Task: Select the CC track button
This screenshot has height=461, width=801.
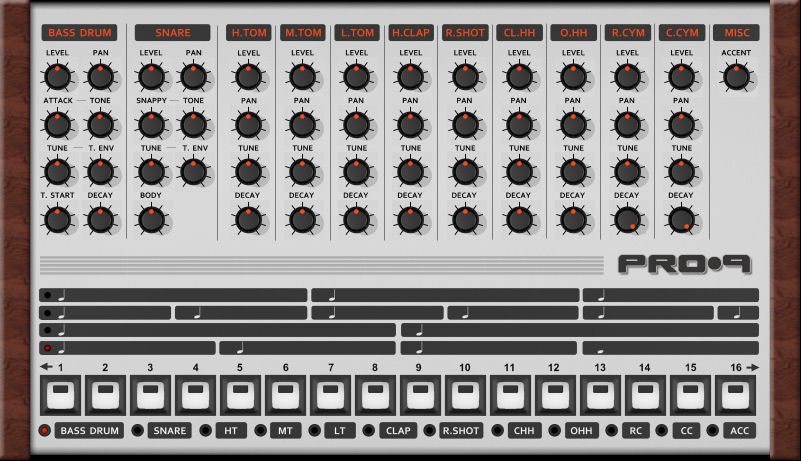Action: [x=686, y=430]
